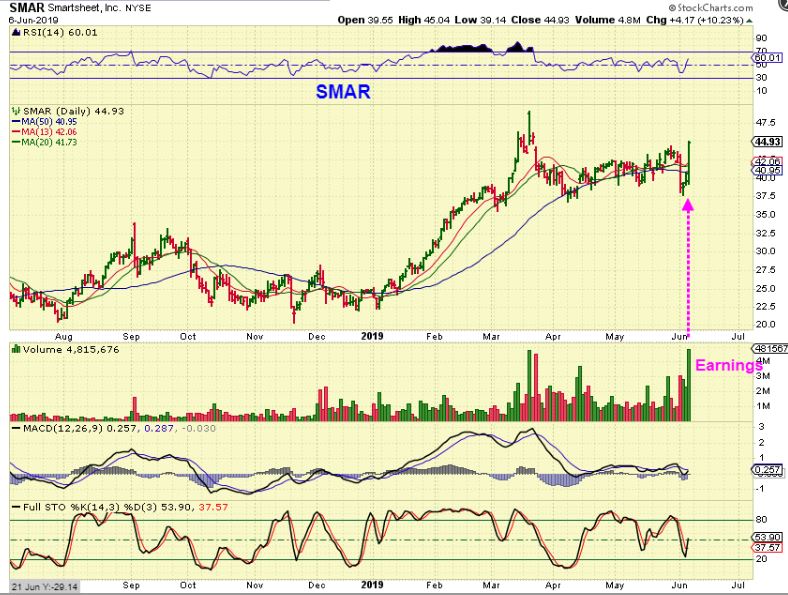Click the 53.90 stochastic axis tag

(767, 537)
